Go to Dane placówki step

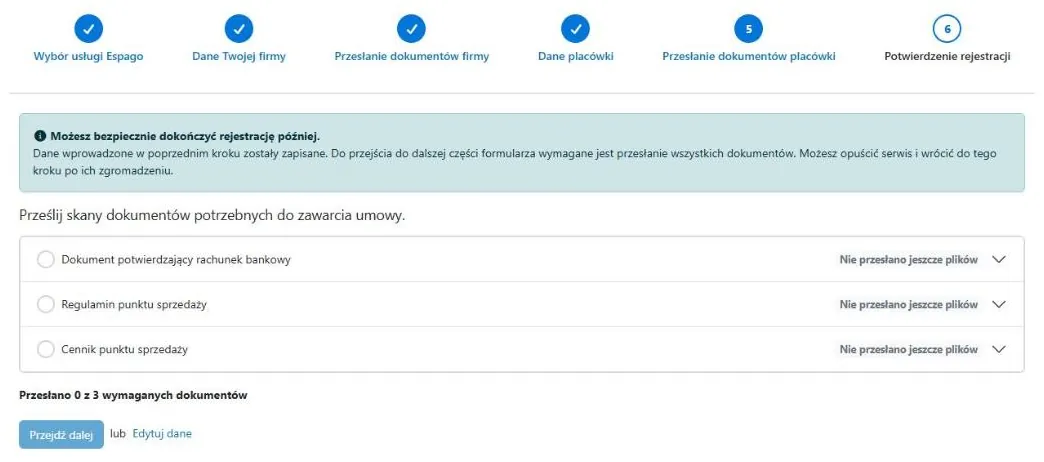[576, 57]
